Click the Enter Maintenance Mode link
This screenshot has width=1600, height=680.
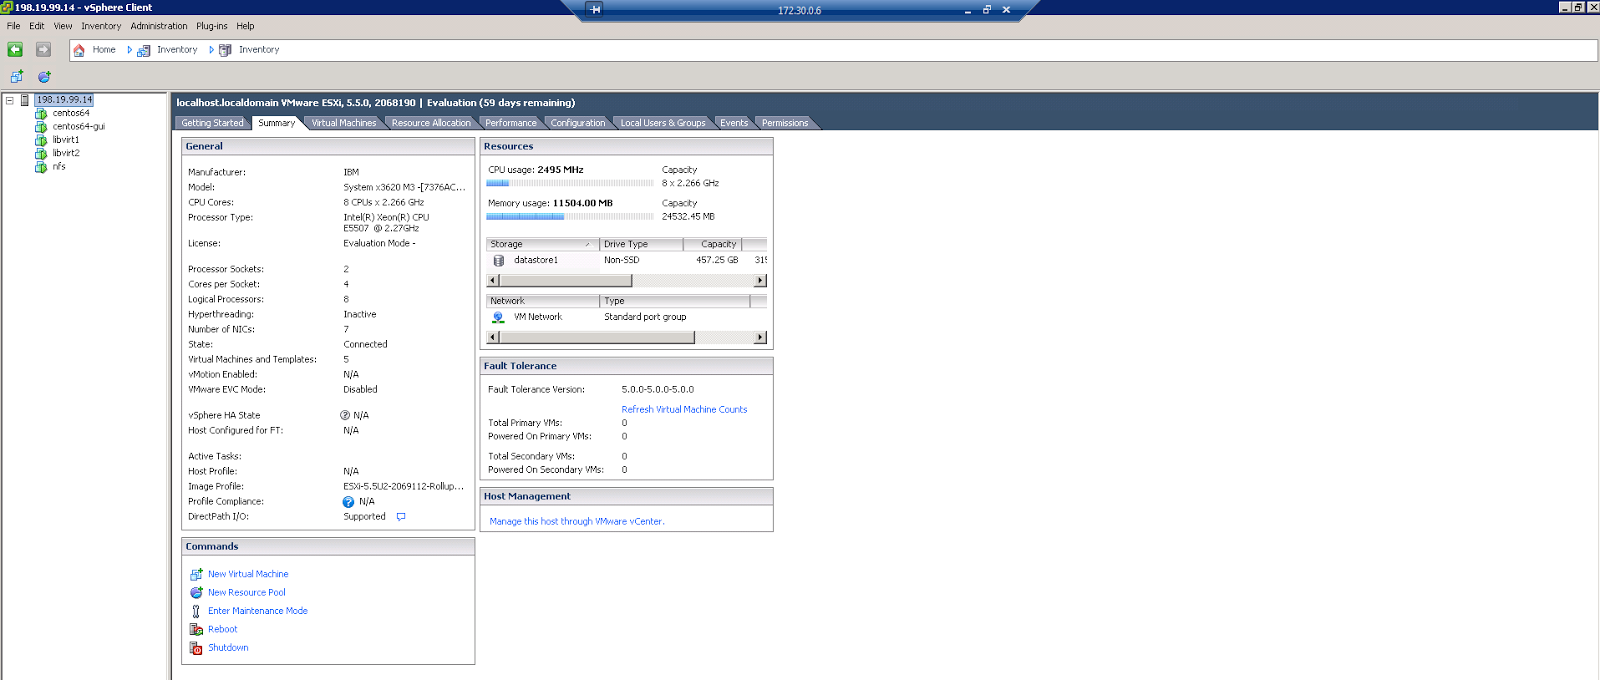tap(258, 611)
